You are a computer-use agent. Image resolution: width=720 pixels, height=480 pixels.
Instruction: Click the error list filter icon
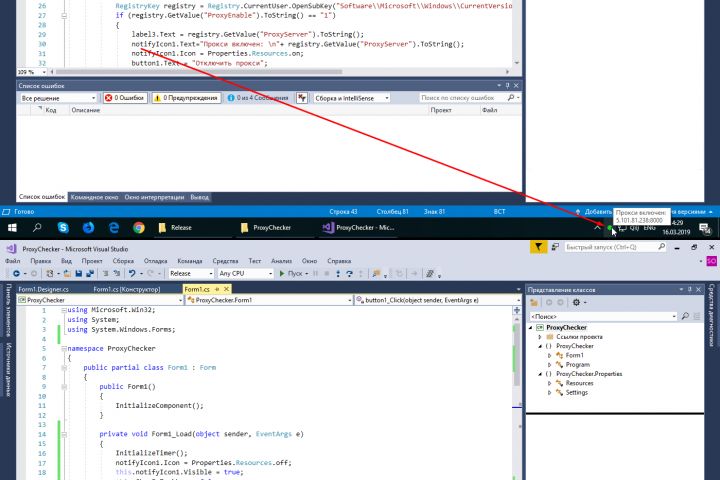click(302, 98)
